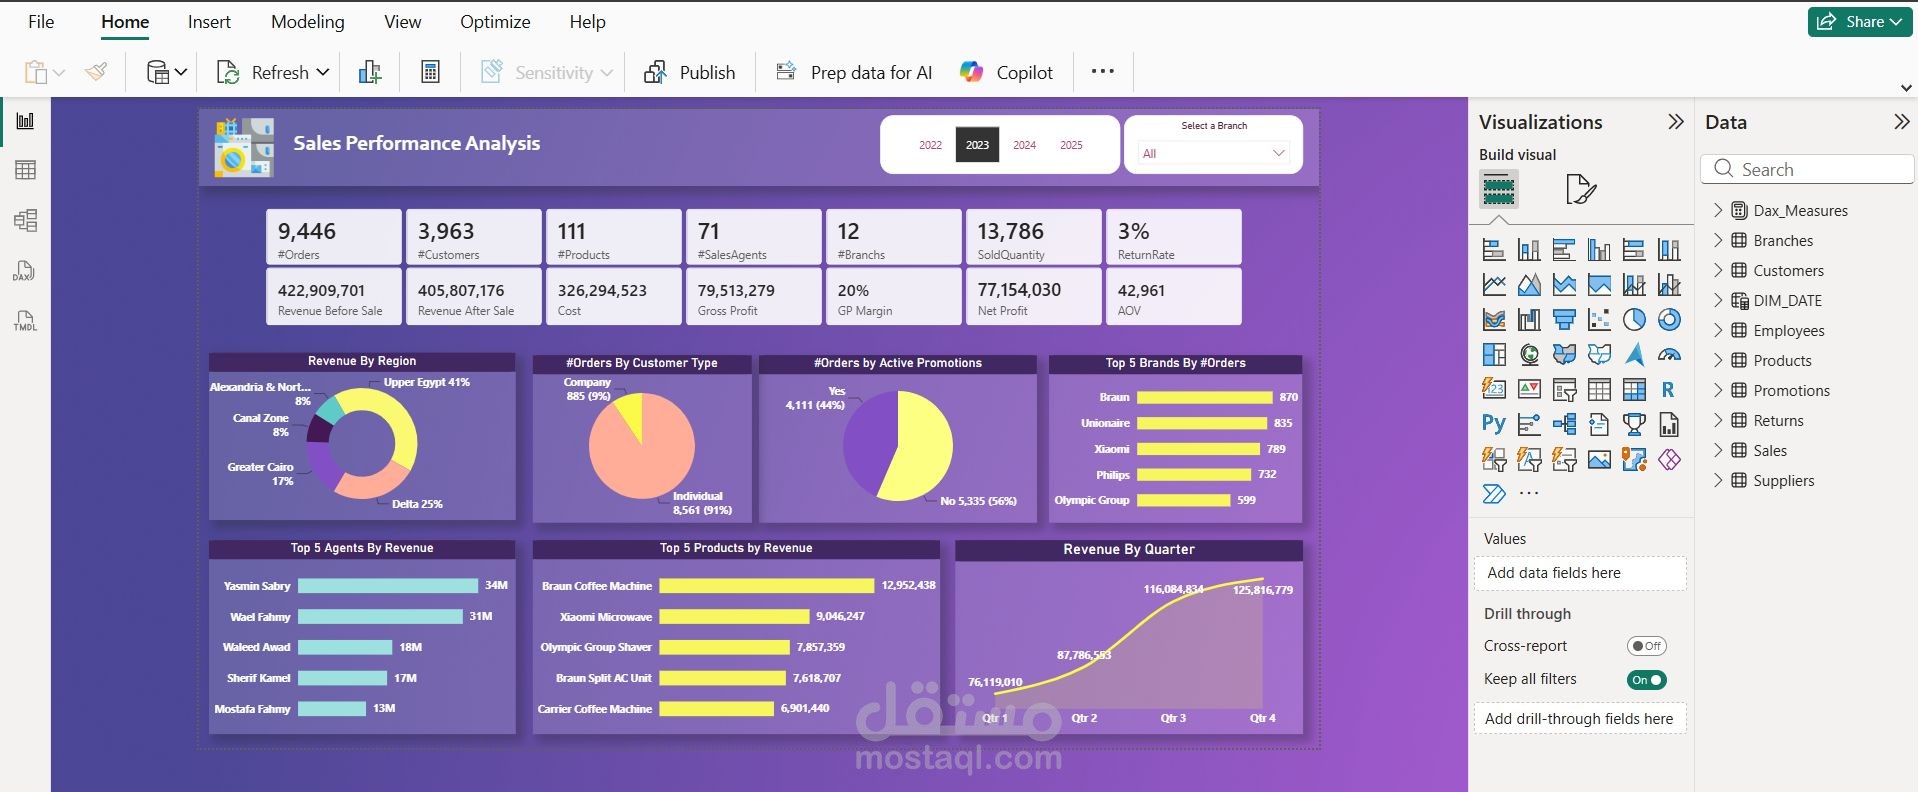Click Prep data for AI

point(853,72)
